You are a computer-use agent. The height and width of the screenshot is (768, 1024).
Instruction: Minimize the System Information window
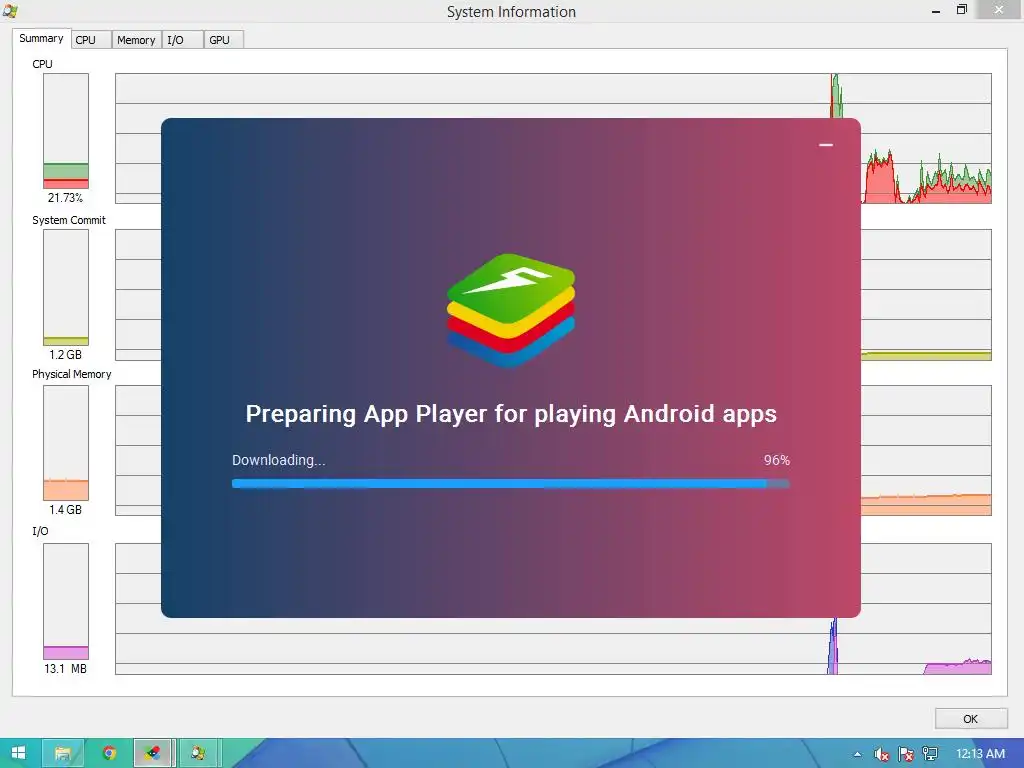(936, 10)
